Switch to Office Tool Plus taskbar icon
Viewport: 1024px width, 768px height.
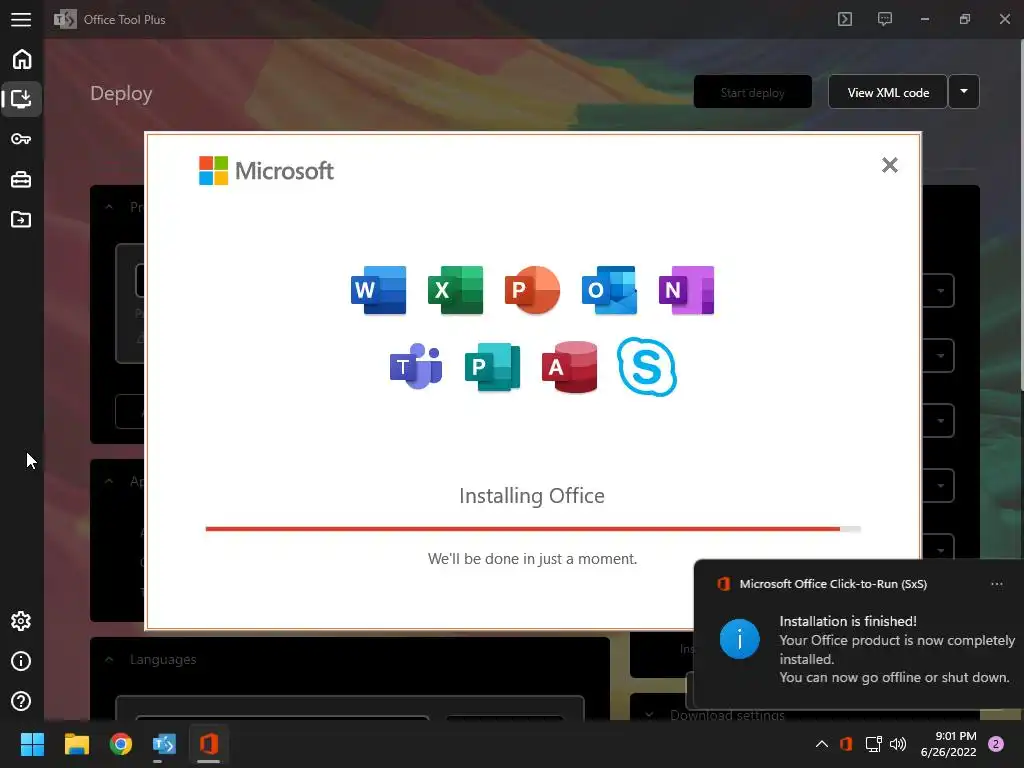coord(164,744)
